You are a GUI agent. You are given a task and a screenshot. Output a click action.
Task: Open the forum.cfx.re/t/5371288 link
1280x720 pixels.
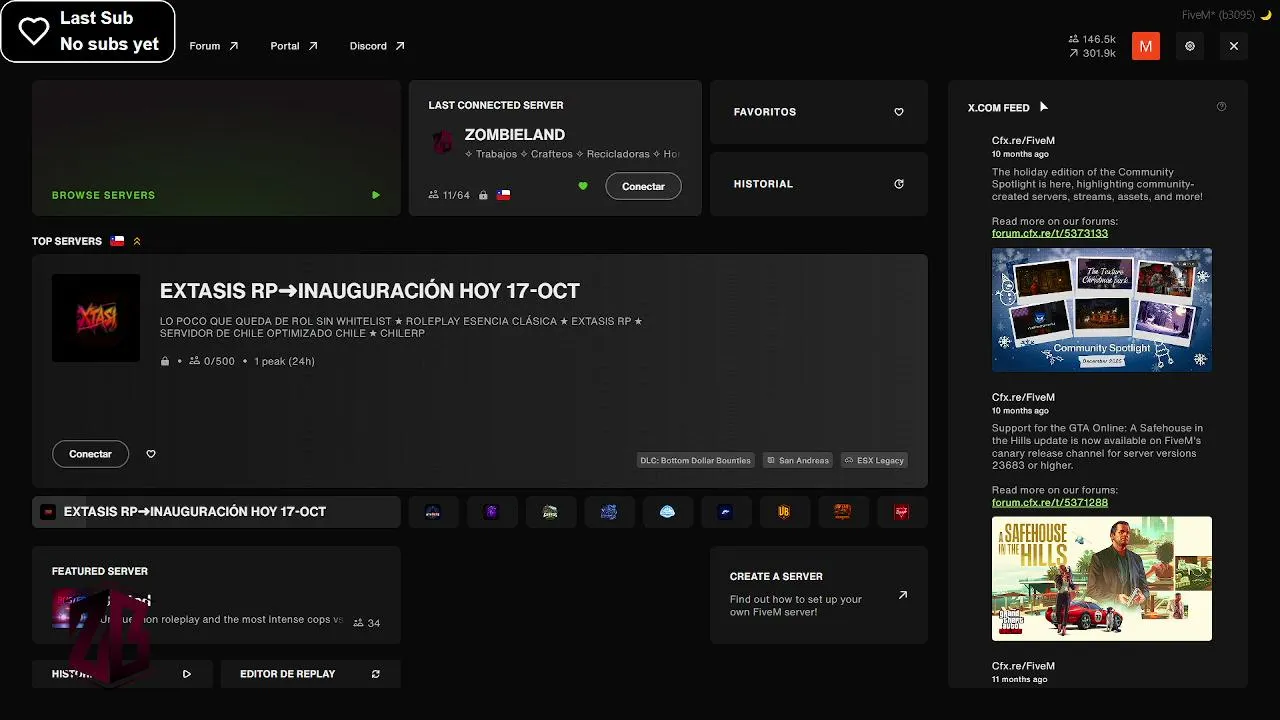point(1050,502)
